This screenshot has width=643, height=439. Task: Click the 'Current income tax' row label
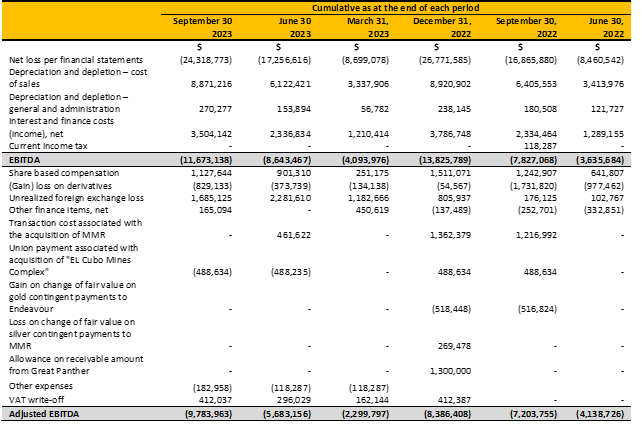pos(48,146)
